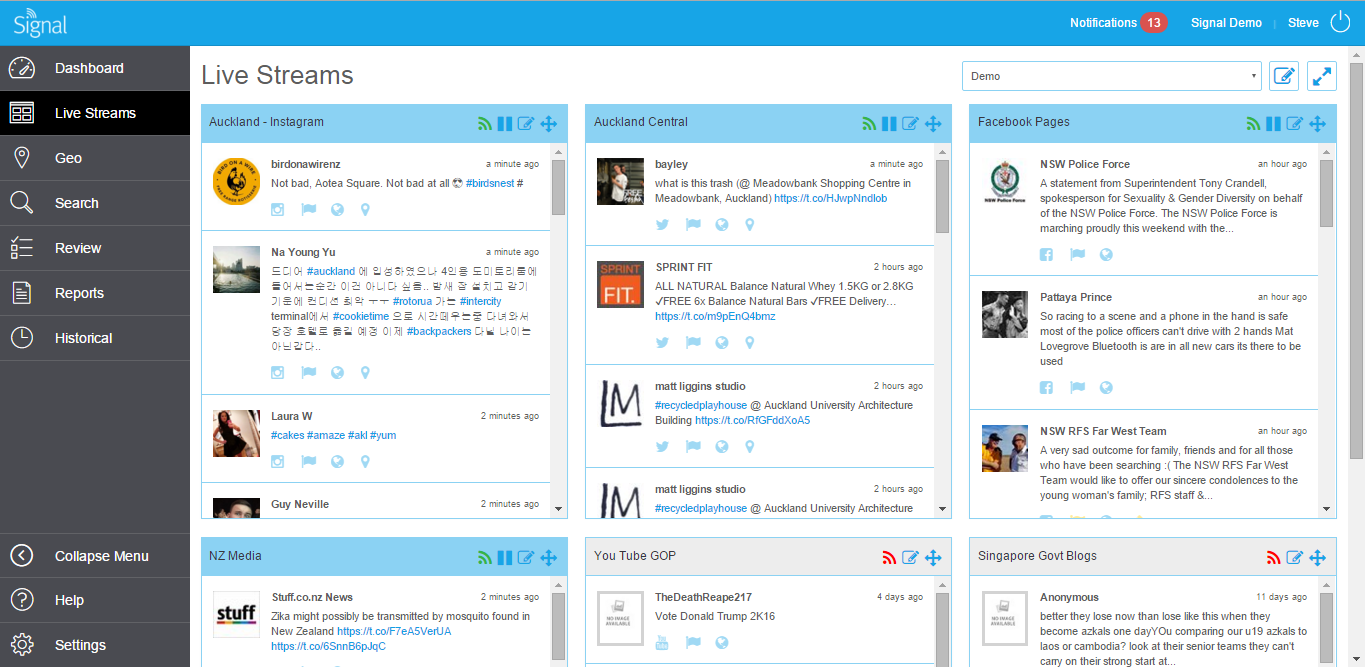Click Instagram icon under birdonawirenz post
The height and width of the screenshot is (667, 1365).
(278, 210)
